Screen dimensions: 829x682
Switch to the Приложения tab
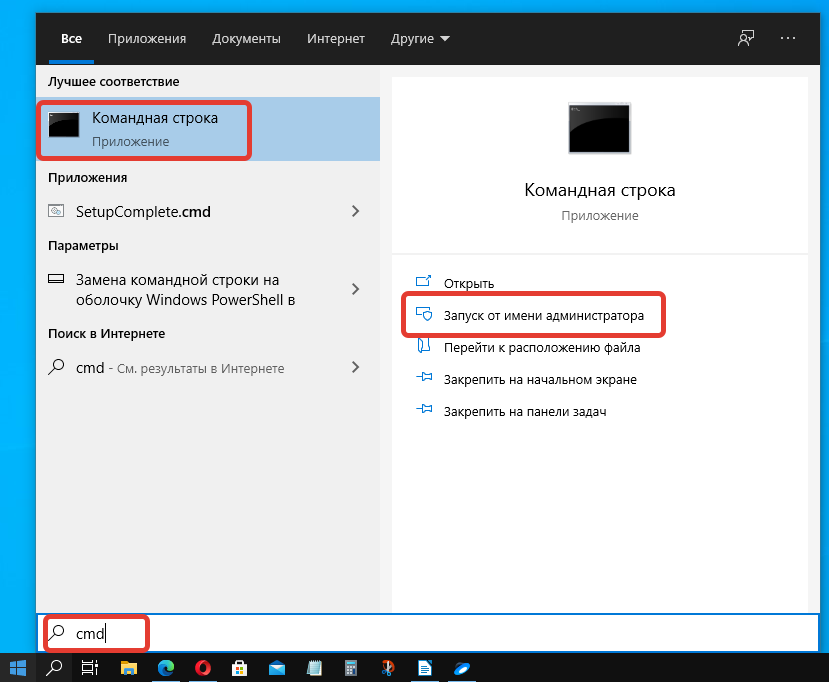147,39
